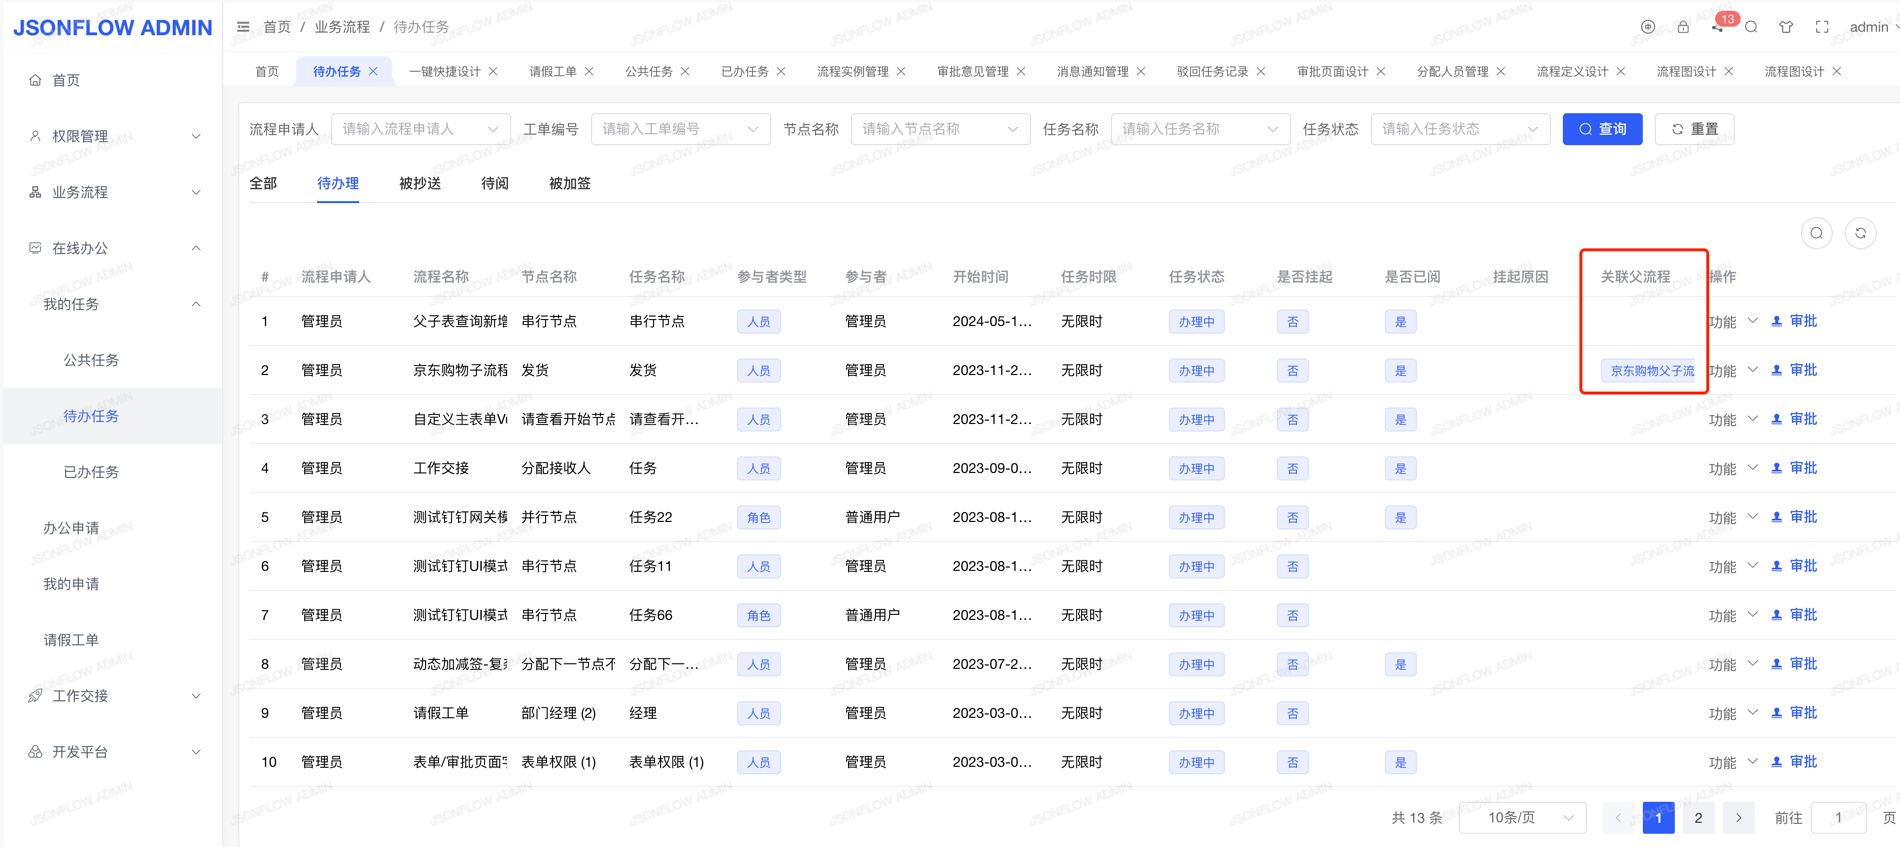1900x847 pixels.
Task: Open the 流程申请人 dropdown filter
Action: [420, 129]
